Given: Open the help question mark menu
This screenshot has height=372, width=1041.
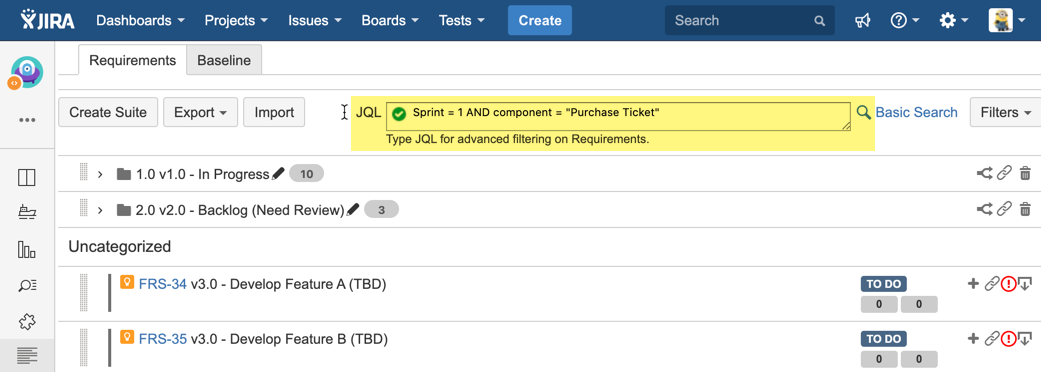Looking at the screenshot, I should [x=904, y=21].
